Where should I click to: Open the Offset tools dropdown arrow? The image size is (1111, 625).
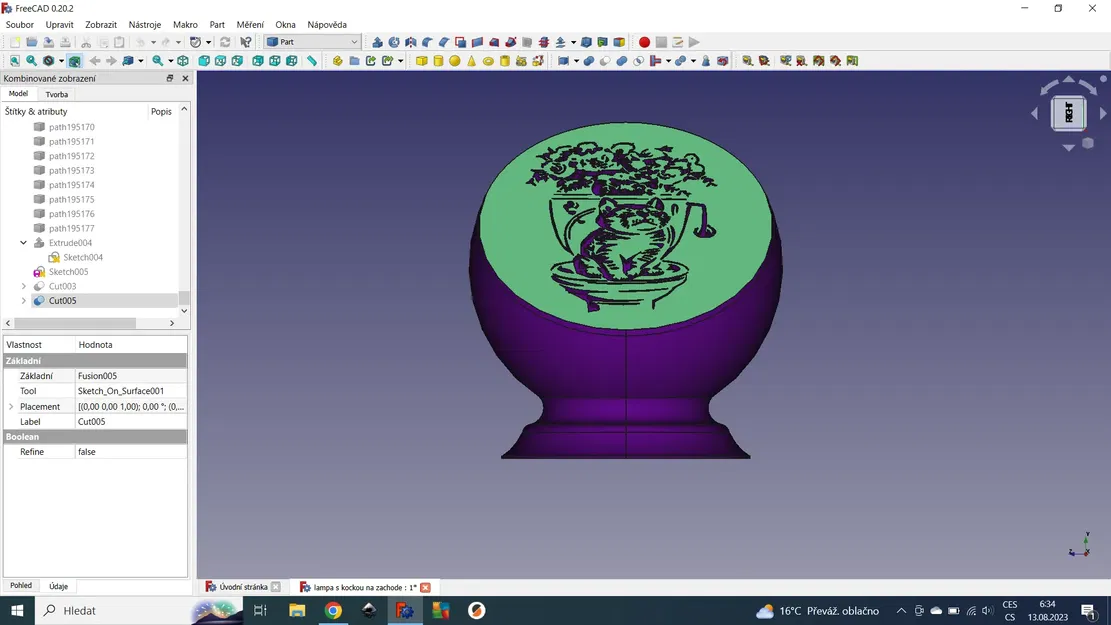(x=573, y=42)
